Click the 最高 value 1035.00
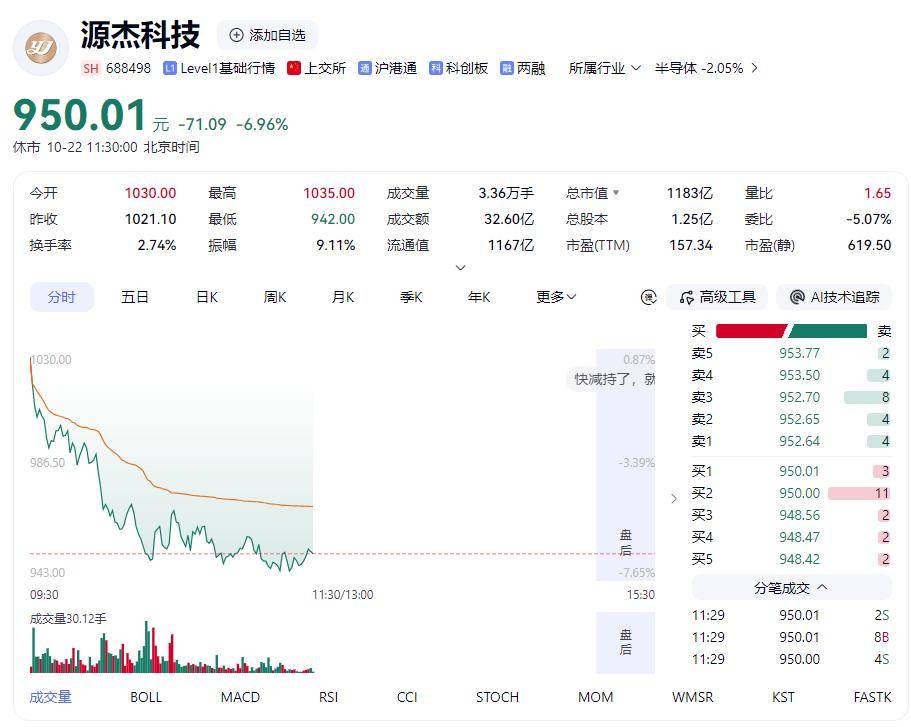Screen dimensions: 911x727 (x=329, y=193)
